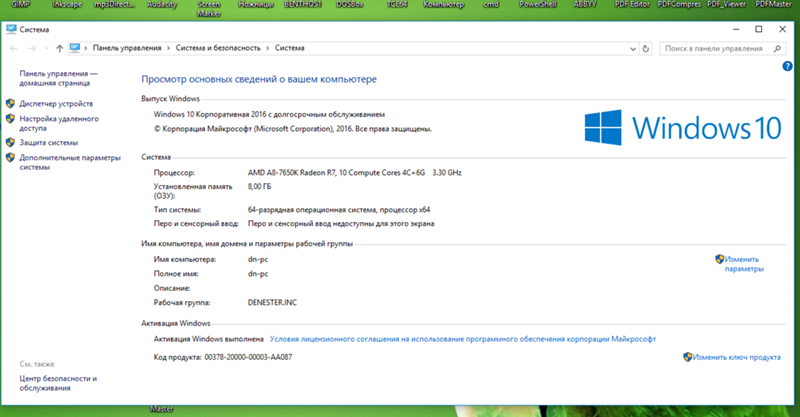Image resolution: width=800 pixels, height=417 pixels.
Task: Click the GIMP desktop shortcut
Action: tap(20, 4)
